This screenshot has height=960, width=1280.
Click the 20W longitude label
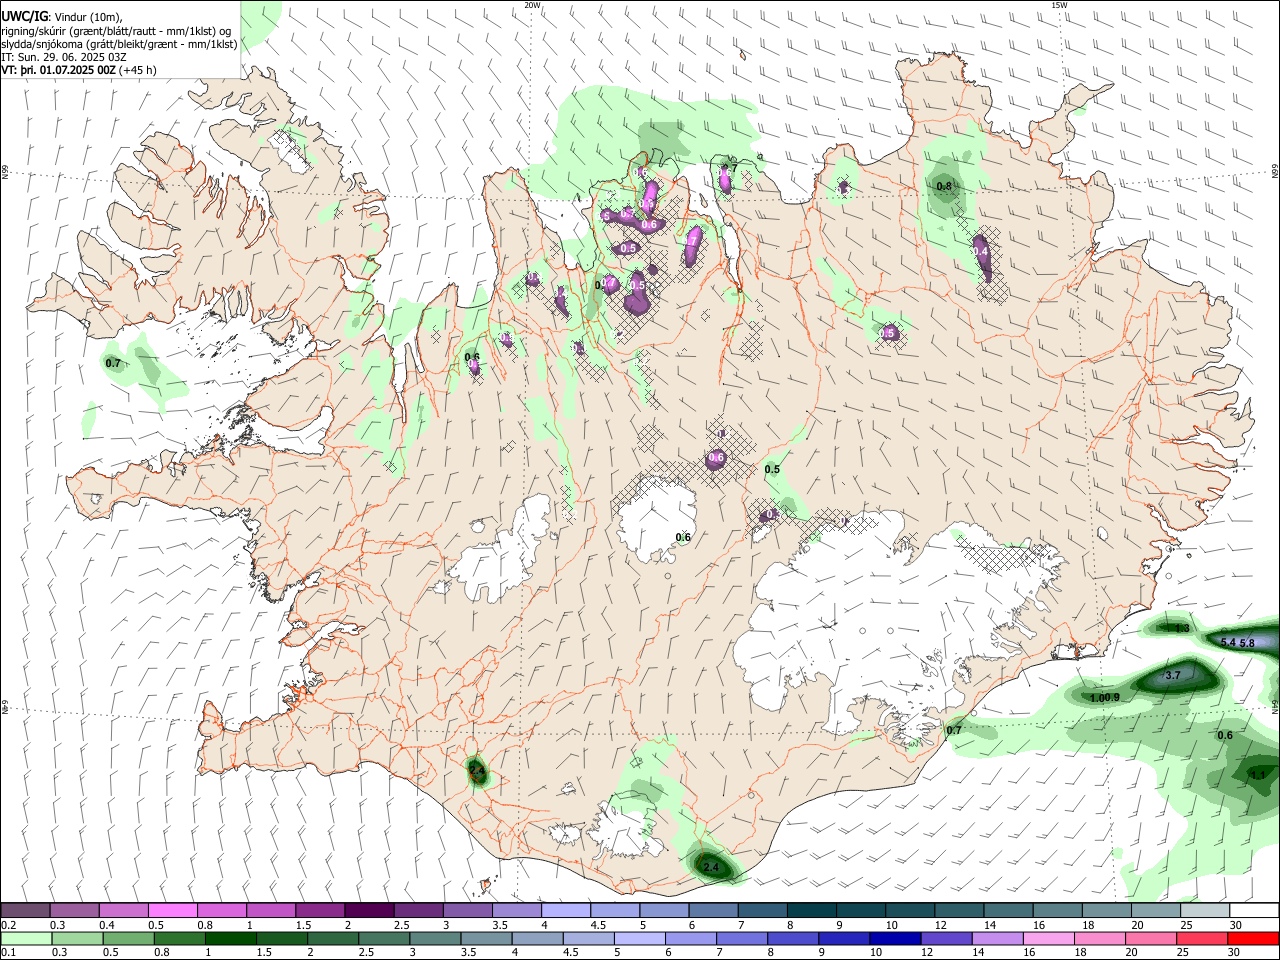[532, 5]
